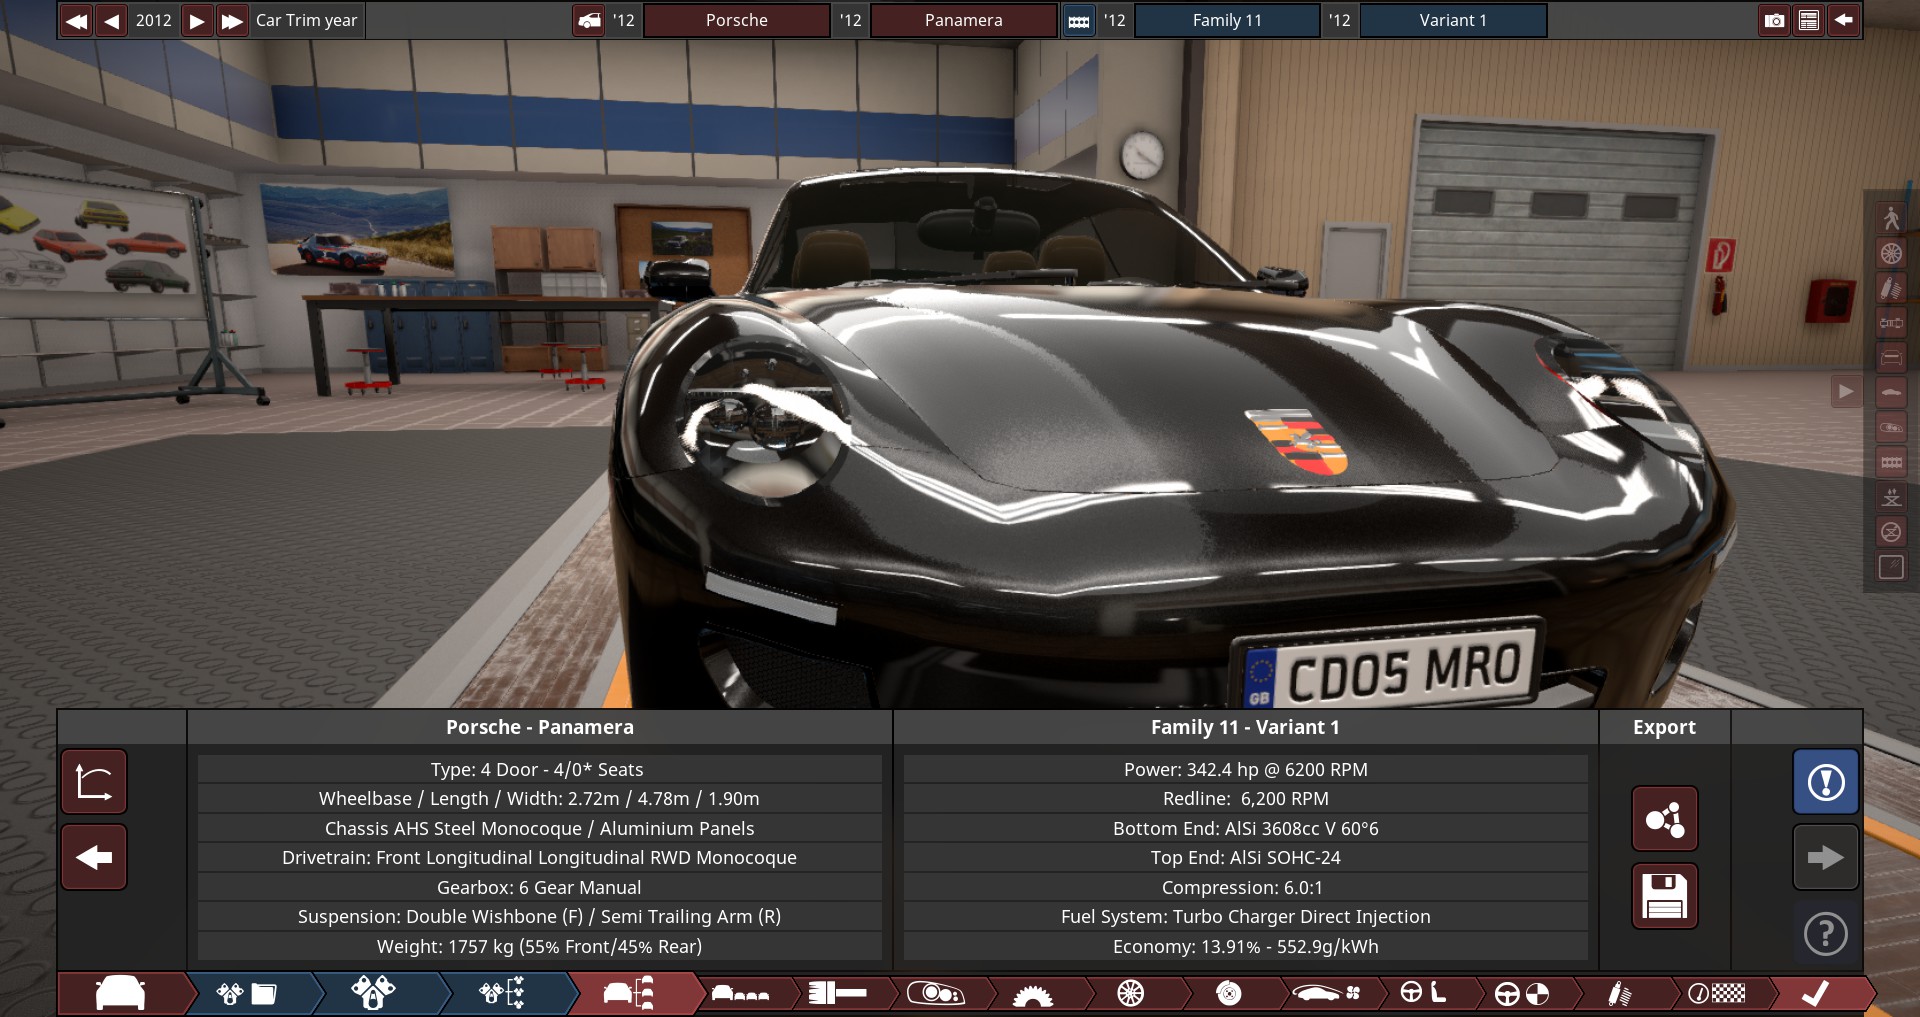Toggle the crossed-out lift icon in sidebar
This screenshot has height=1017, width=1920.
pyautogui.click(x=1891, y=532)
